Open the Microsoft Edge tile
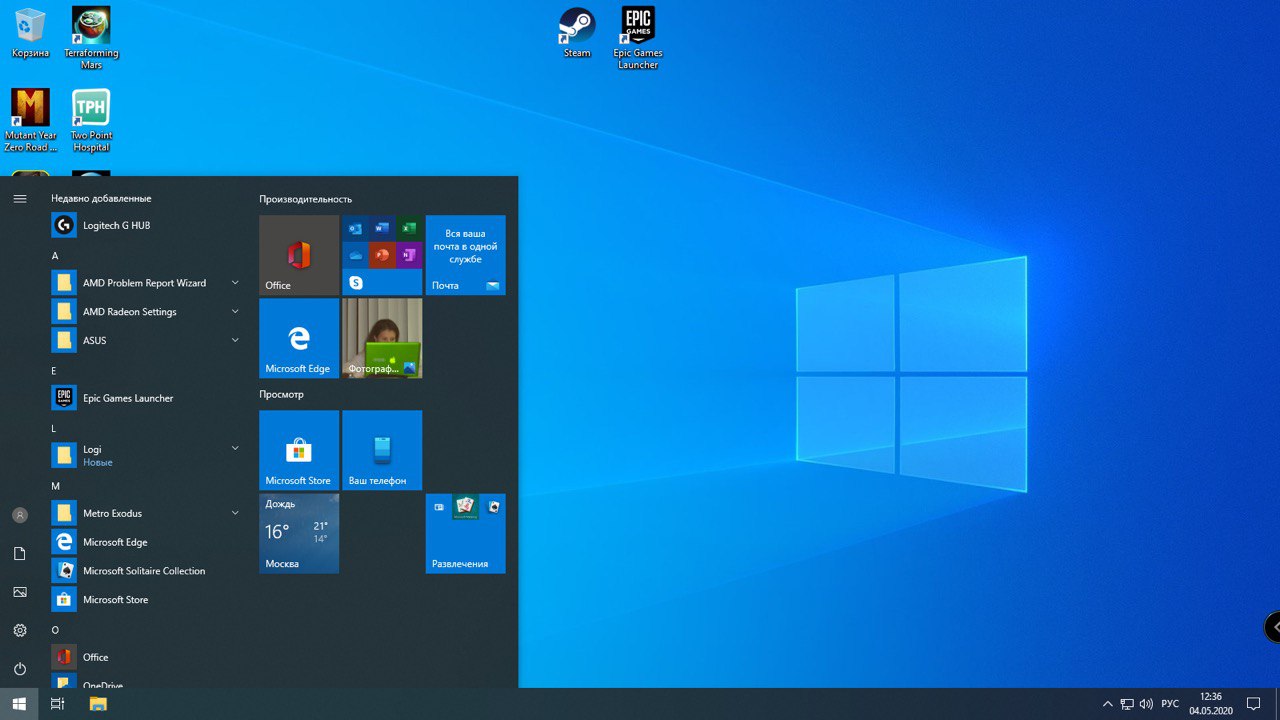1280x720 pixels. [299, 338]
